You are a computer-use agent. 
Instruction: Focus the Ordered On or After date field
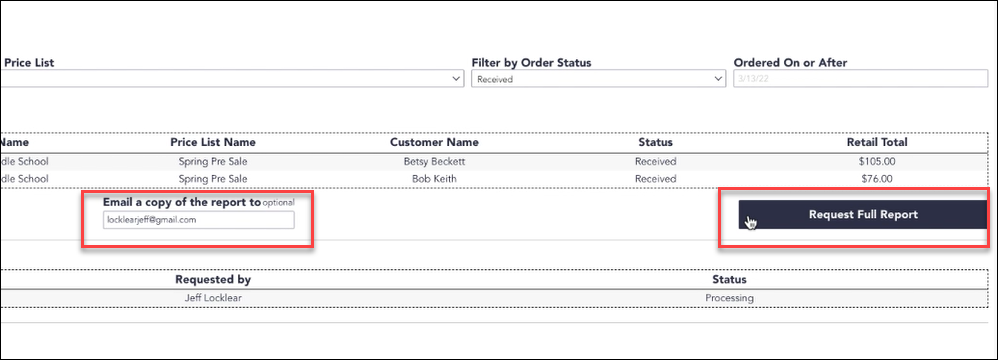[860, 79]
